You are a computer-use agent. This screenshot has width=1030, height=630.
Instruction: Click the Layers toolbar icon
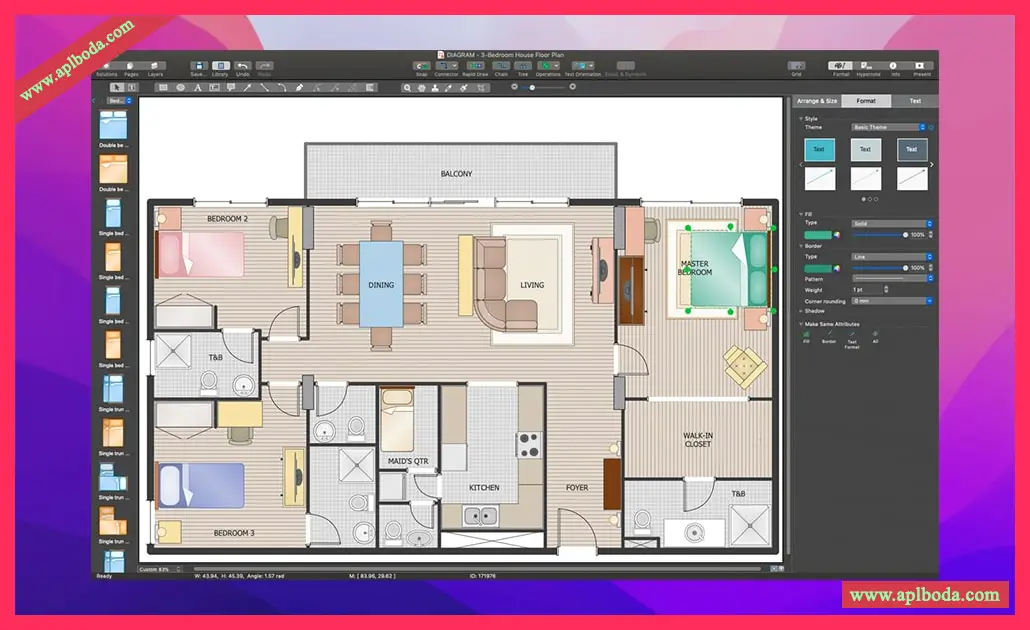coord(155,66)
